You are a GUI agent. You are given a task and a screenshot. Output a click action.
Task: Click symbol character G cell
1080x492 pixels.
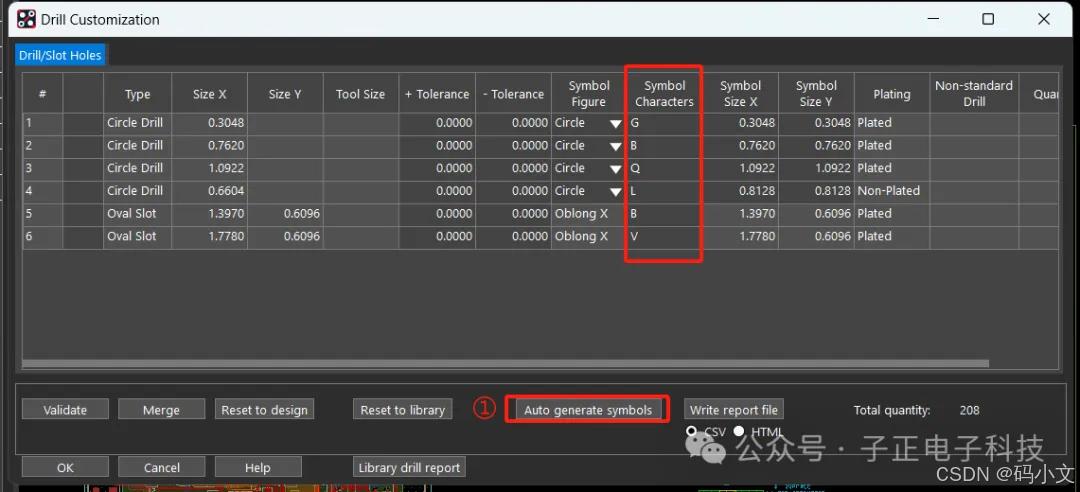[664, 123]
